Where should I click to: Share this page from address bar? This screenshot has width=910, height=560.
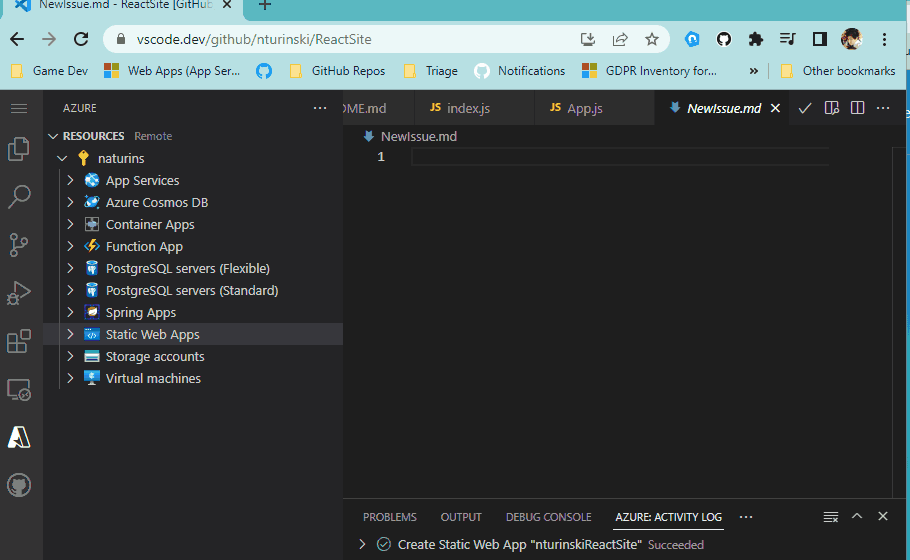click(620, 39)
